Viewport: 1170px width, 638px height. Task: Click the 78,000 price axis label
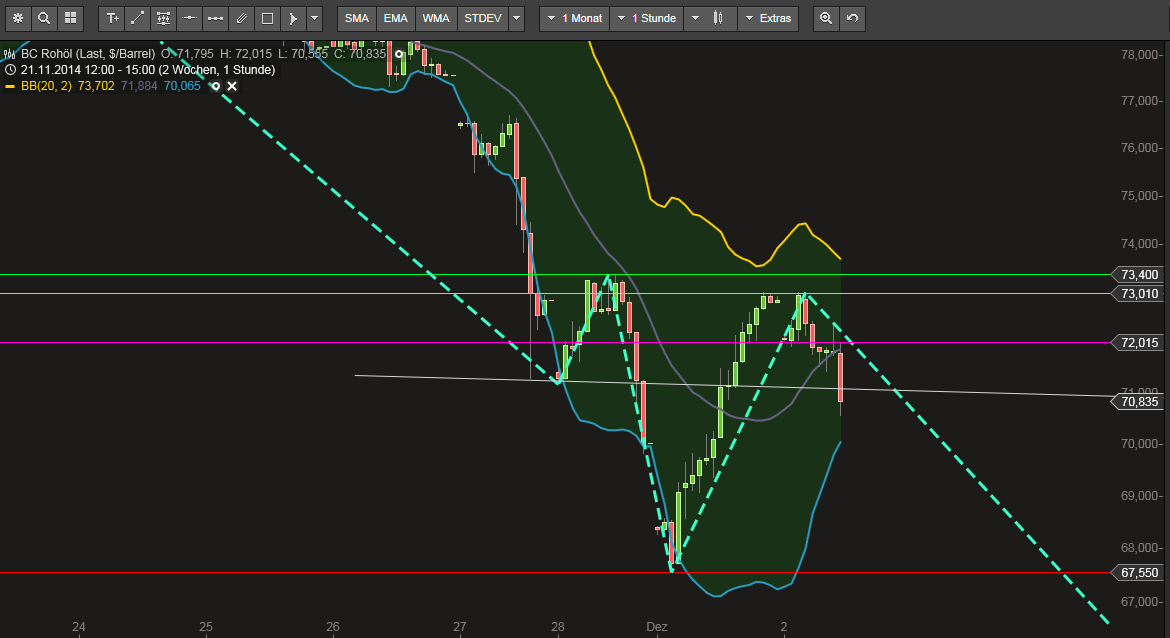pyautogui.click(x=1139, y=54)
